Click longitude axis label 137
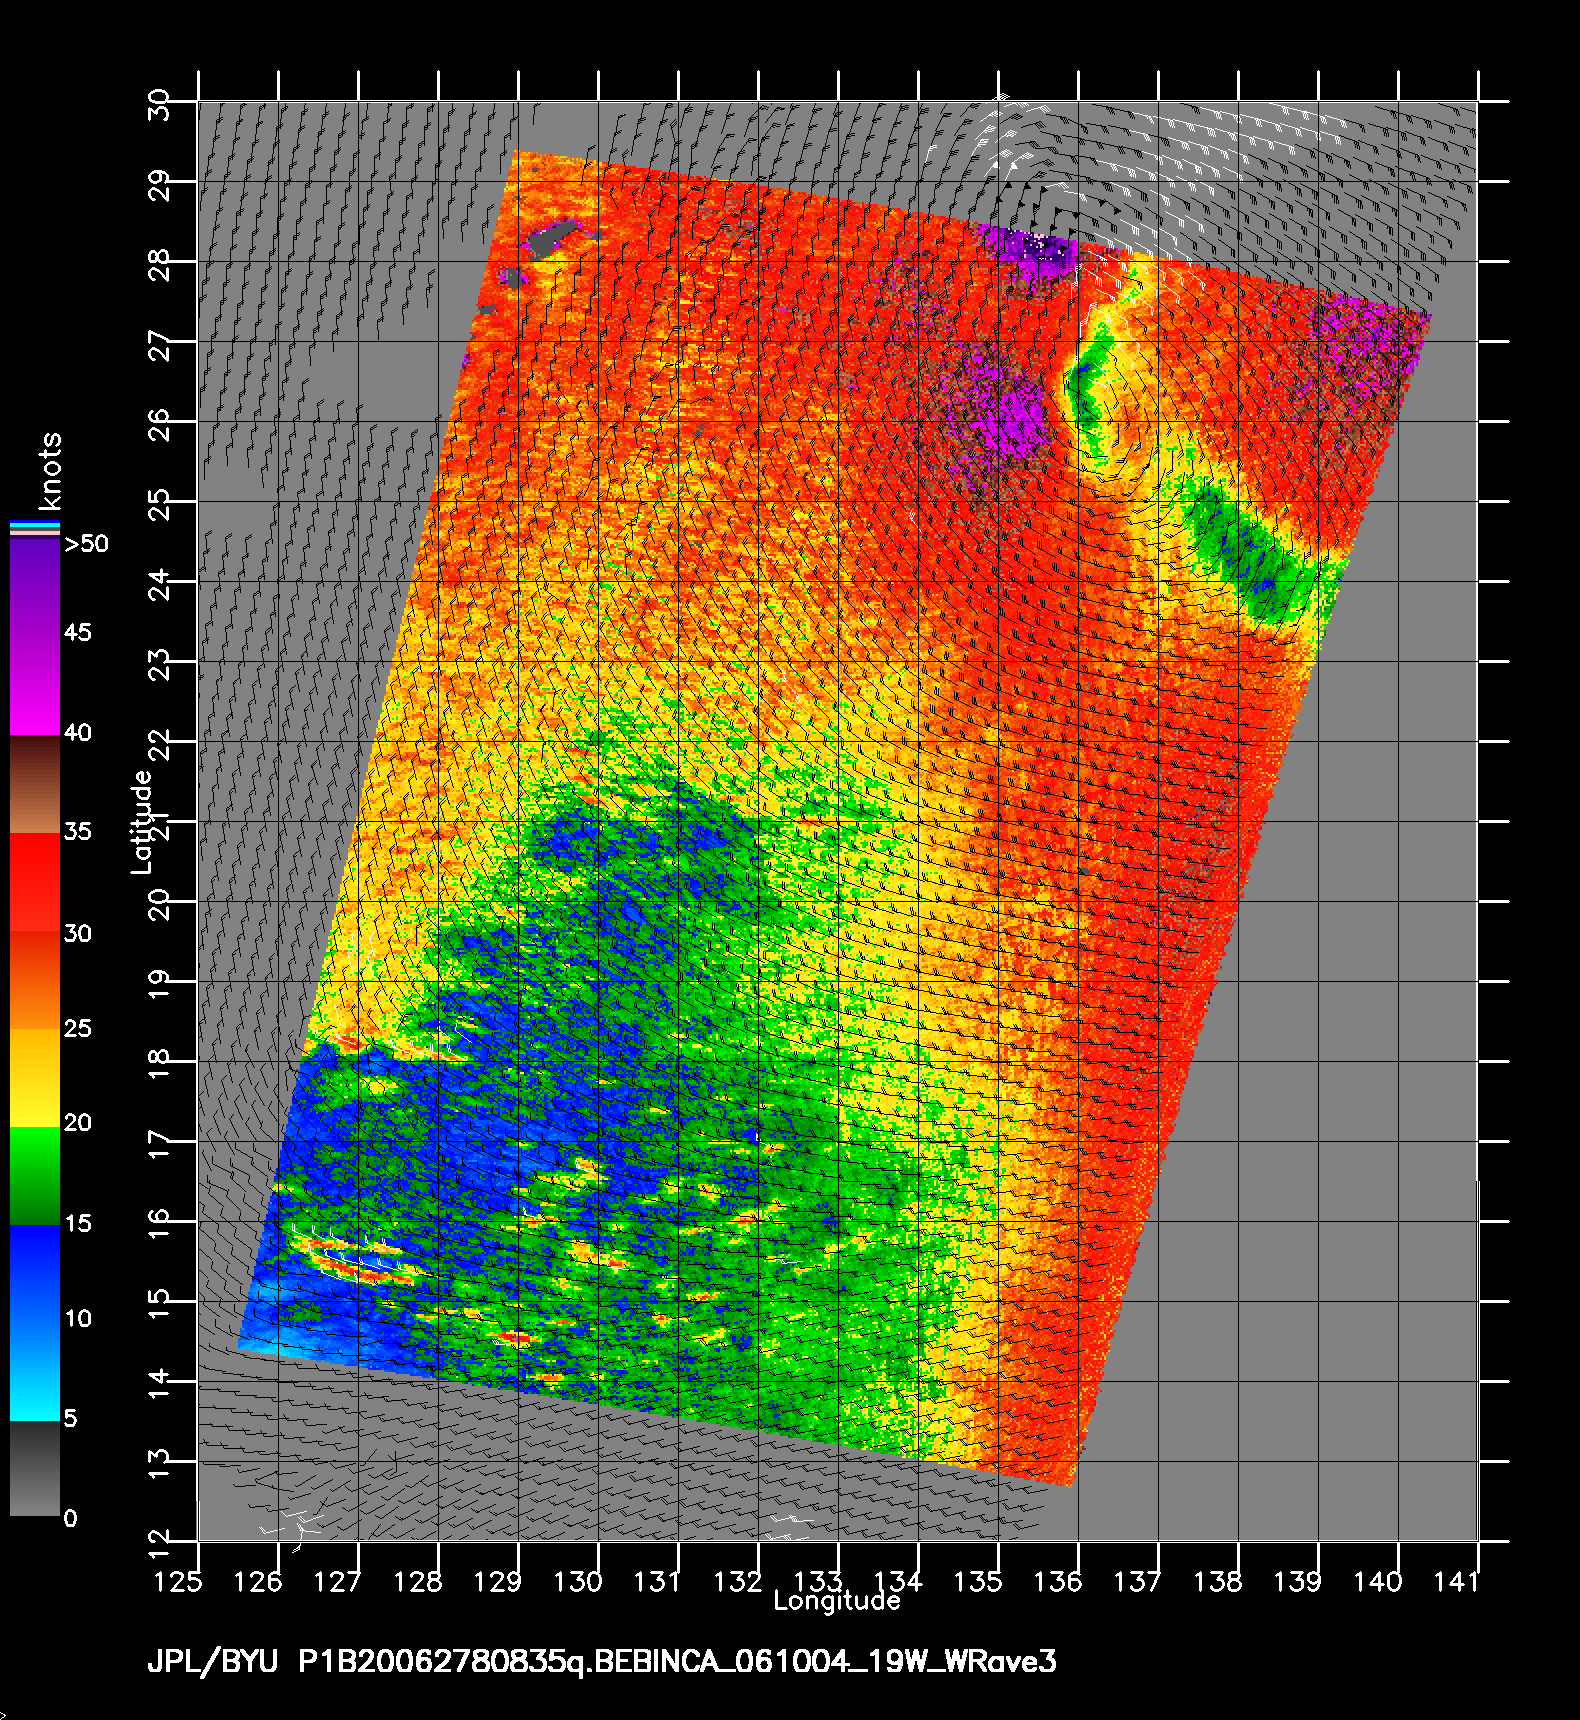 pos(1138,1582)
